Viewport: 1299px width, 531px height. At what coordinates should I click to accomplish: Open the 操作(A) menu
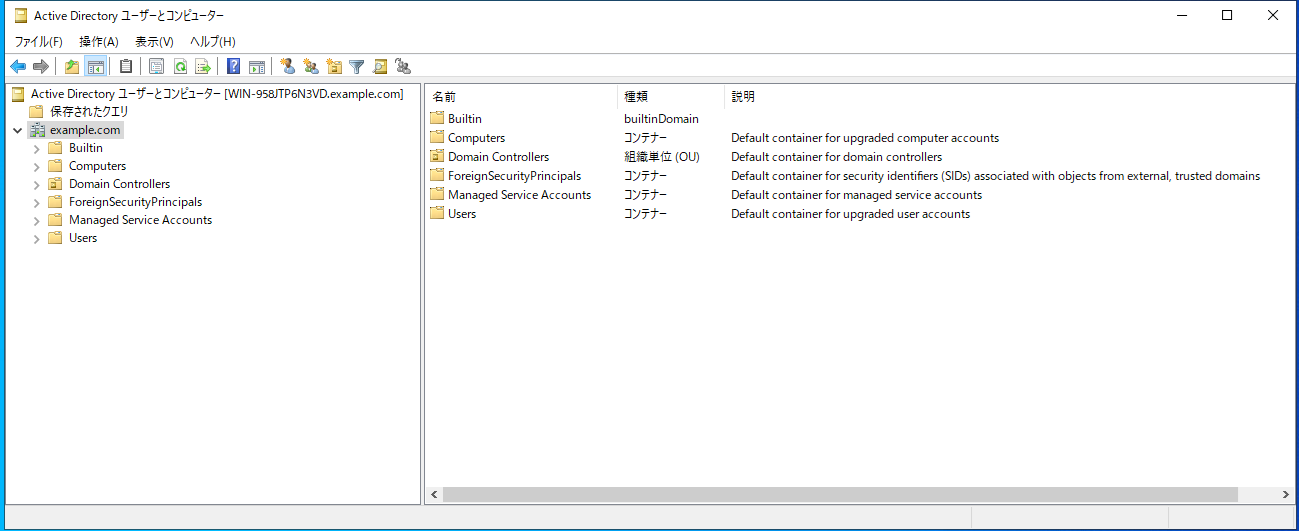pyautogui.click(x=99, y=41)
